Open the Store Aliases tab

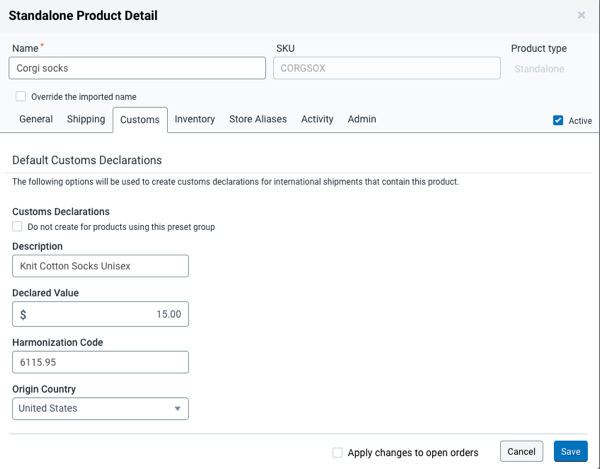coord(258,119)
